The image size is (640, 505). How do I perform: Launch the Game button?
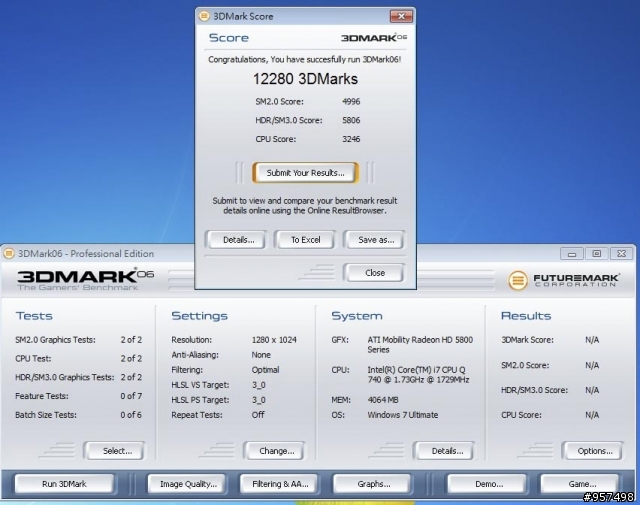click(x=580, y=484)
